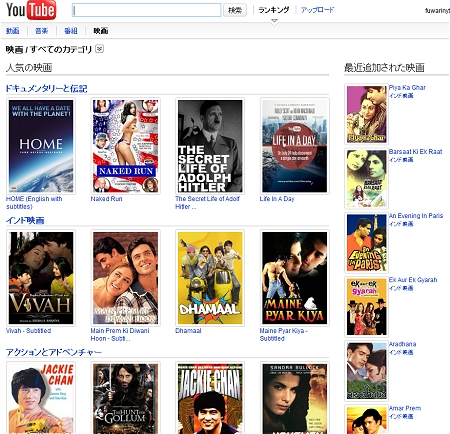Open the Maine Pyar Kiya poster

(295, 278)
